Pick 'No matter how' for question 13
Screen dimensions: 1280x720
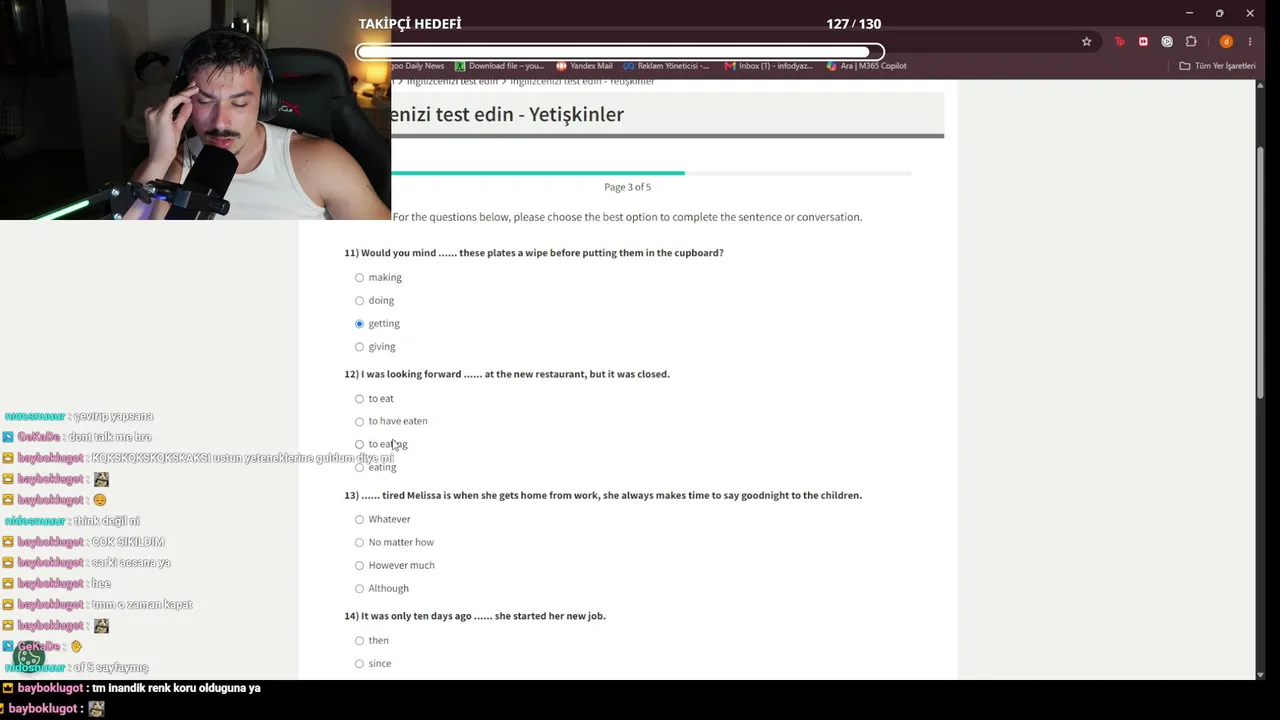click(x=359, y=543)
